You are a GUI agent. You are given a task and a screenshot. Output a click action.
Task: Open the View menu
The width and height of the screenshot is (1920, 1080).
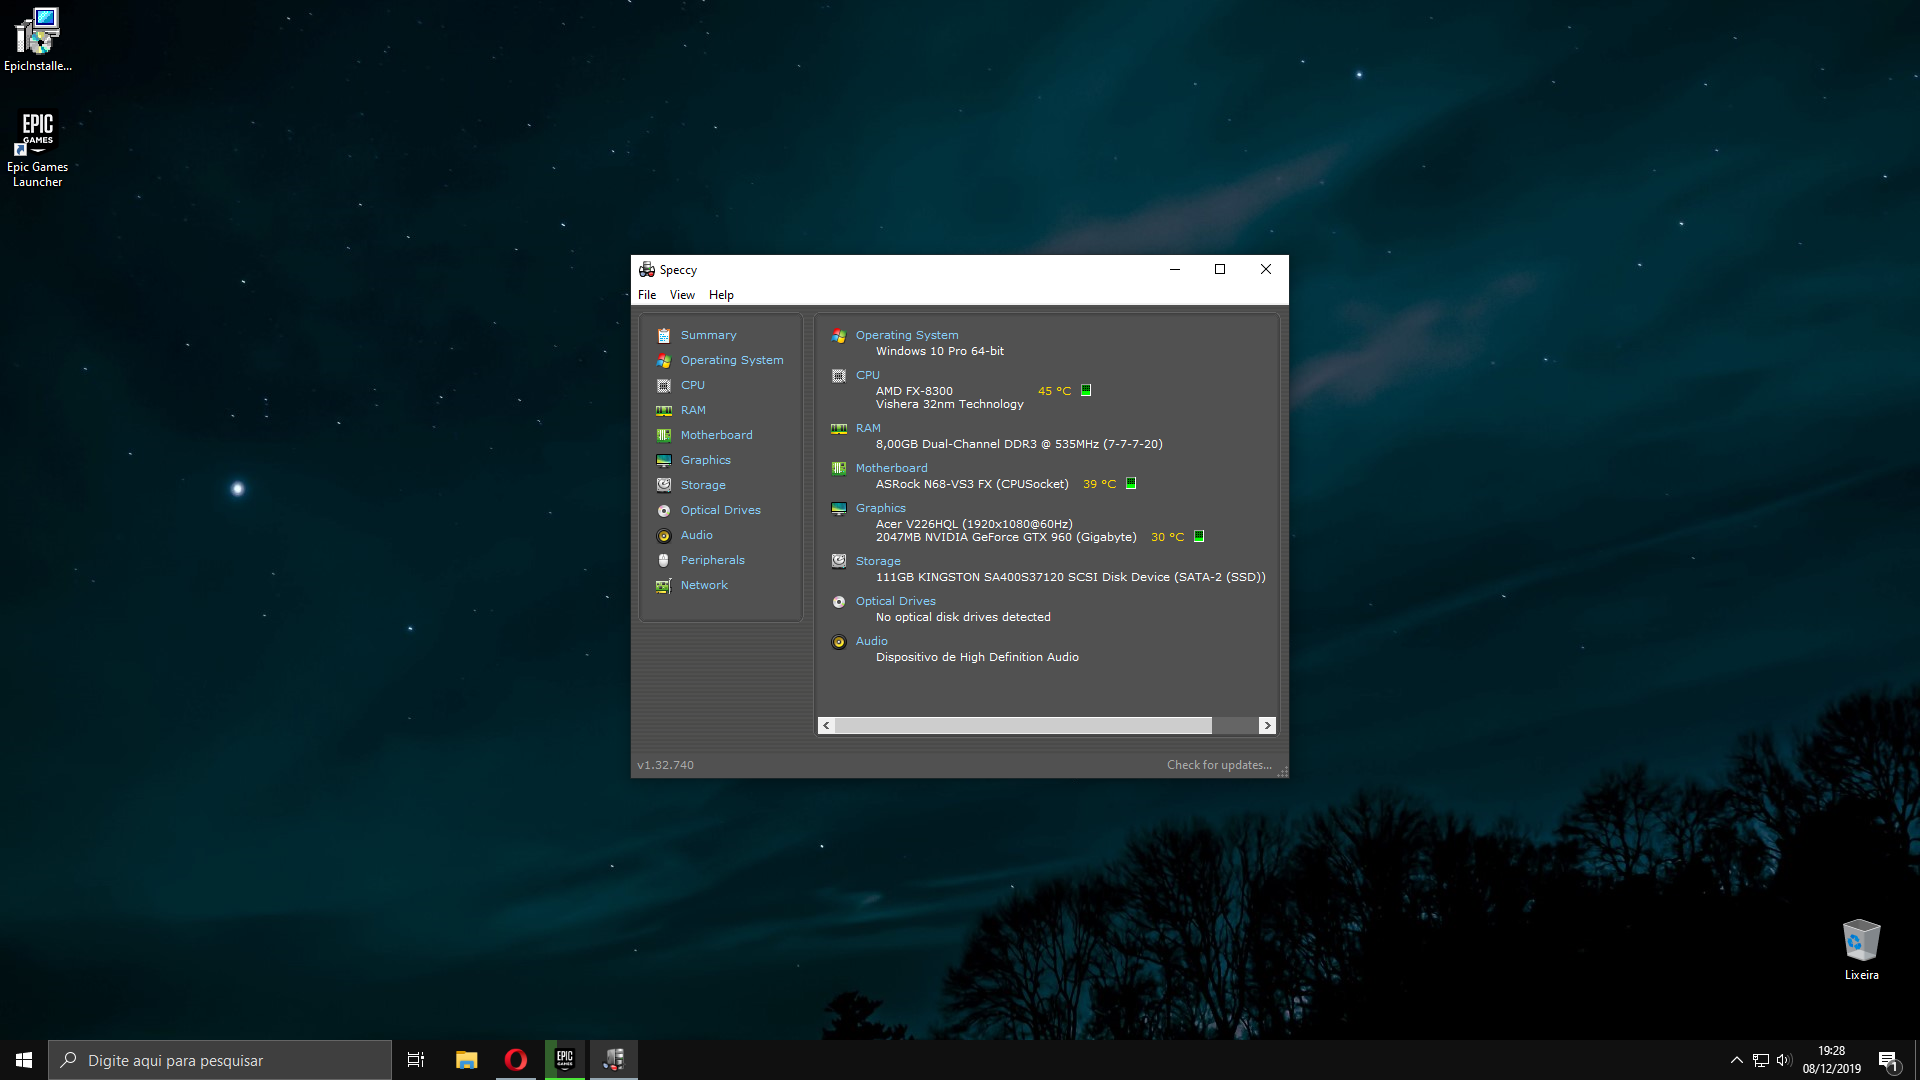click(x=682, y=295)
